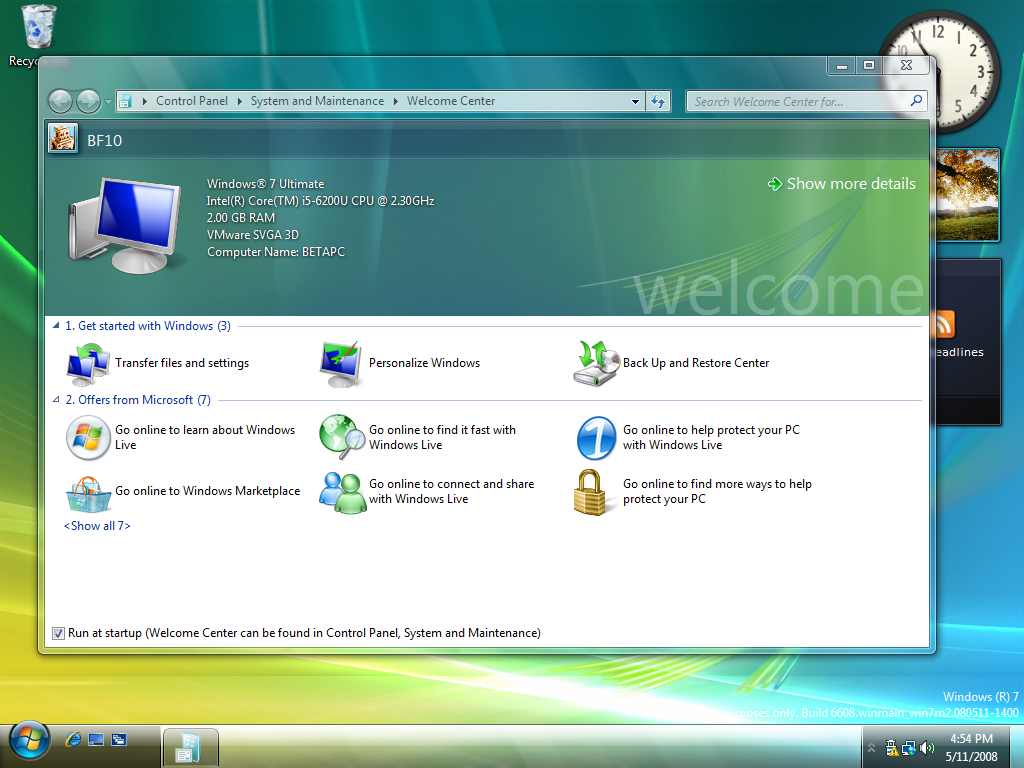Click the Windows Marketplace shopping basket icon
1024x768 pixels.
pyautogui.click(x=88, y=492)
